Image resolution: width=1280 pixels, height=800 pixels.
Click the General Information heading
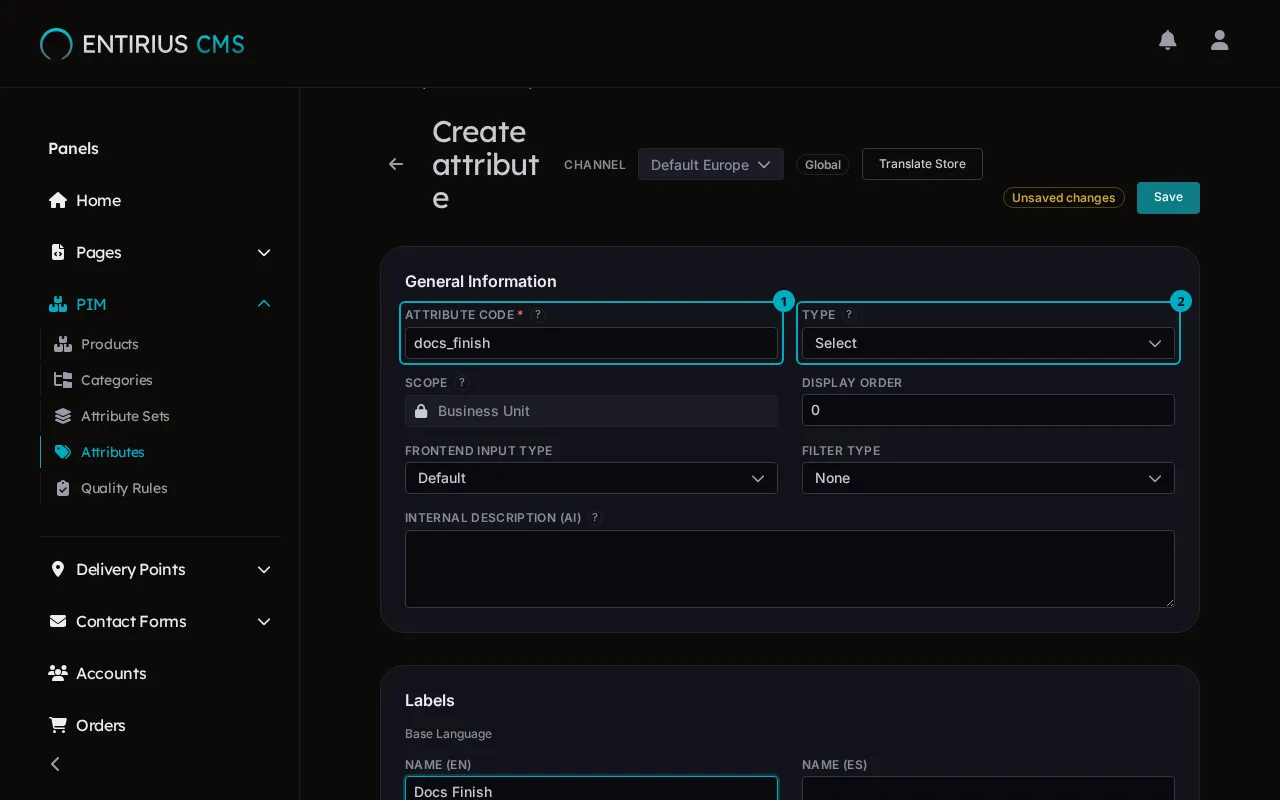[x=481, y=281]
